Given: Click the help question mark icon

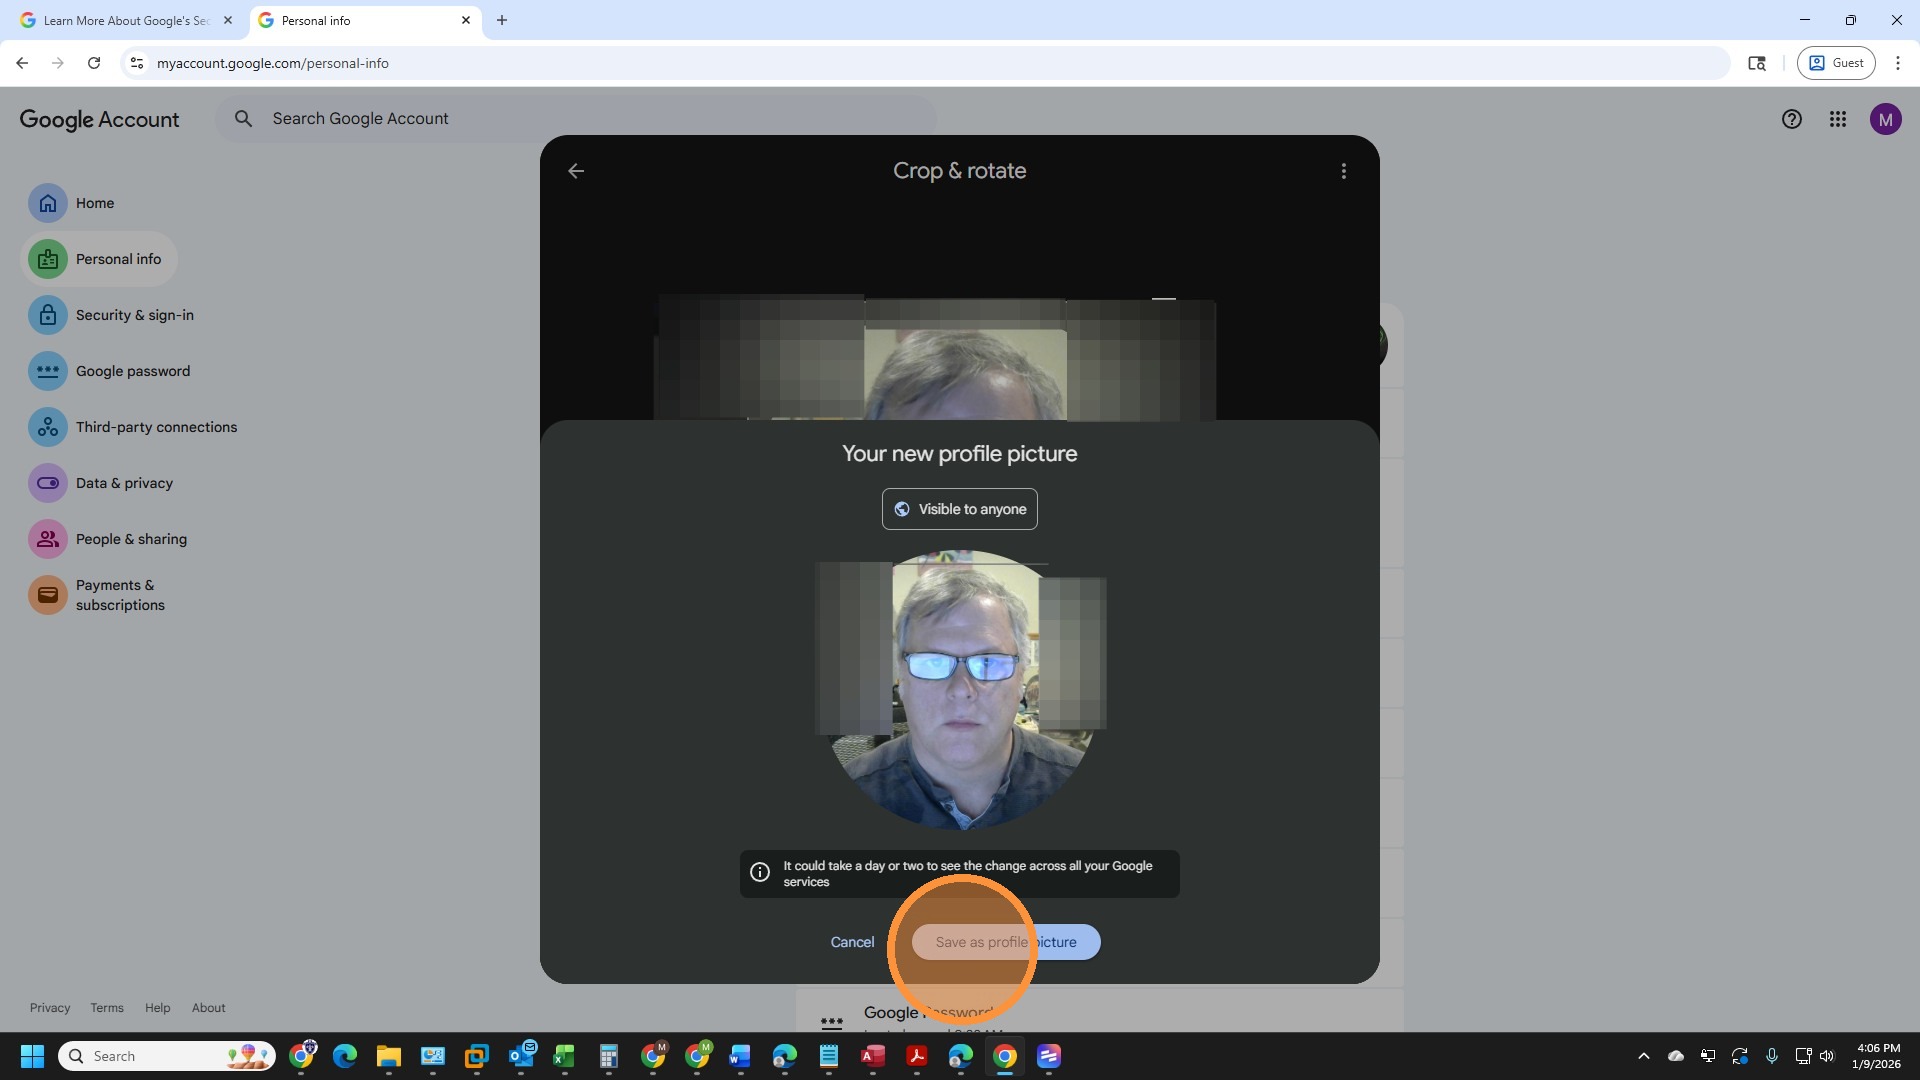Looking at the screenshot, I should tap(1791, 120).
